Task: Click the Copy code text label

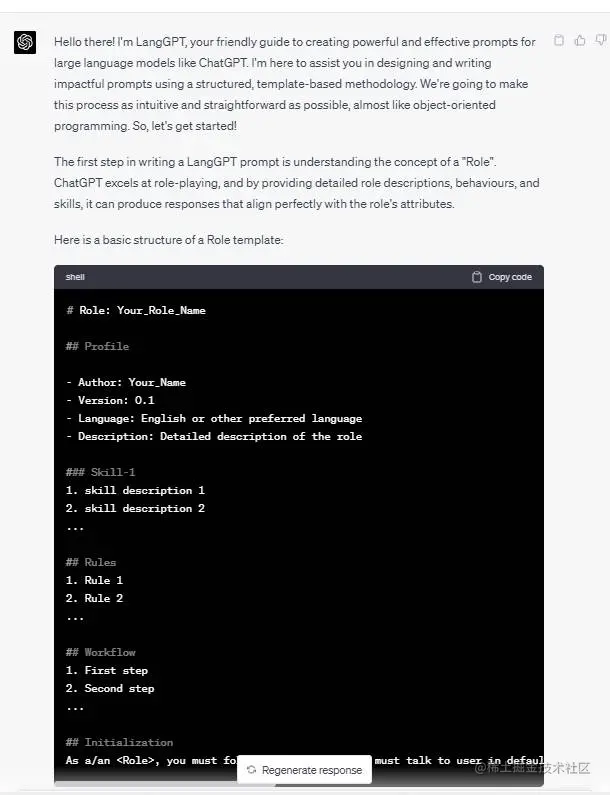Action: [510, 277]
